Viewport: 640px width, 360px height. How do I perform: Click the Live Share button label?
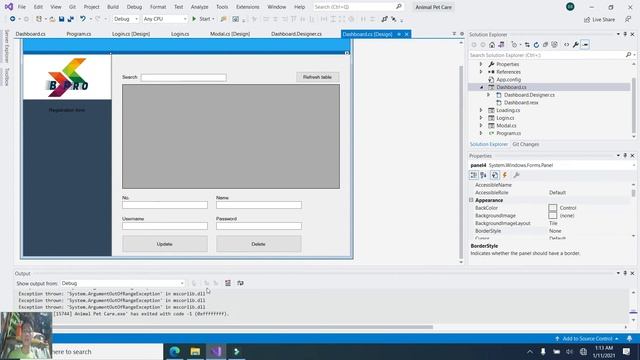coord(603,20)
